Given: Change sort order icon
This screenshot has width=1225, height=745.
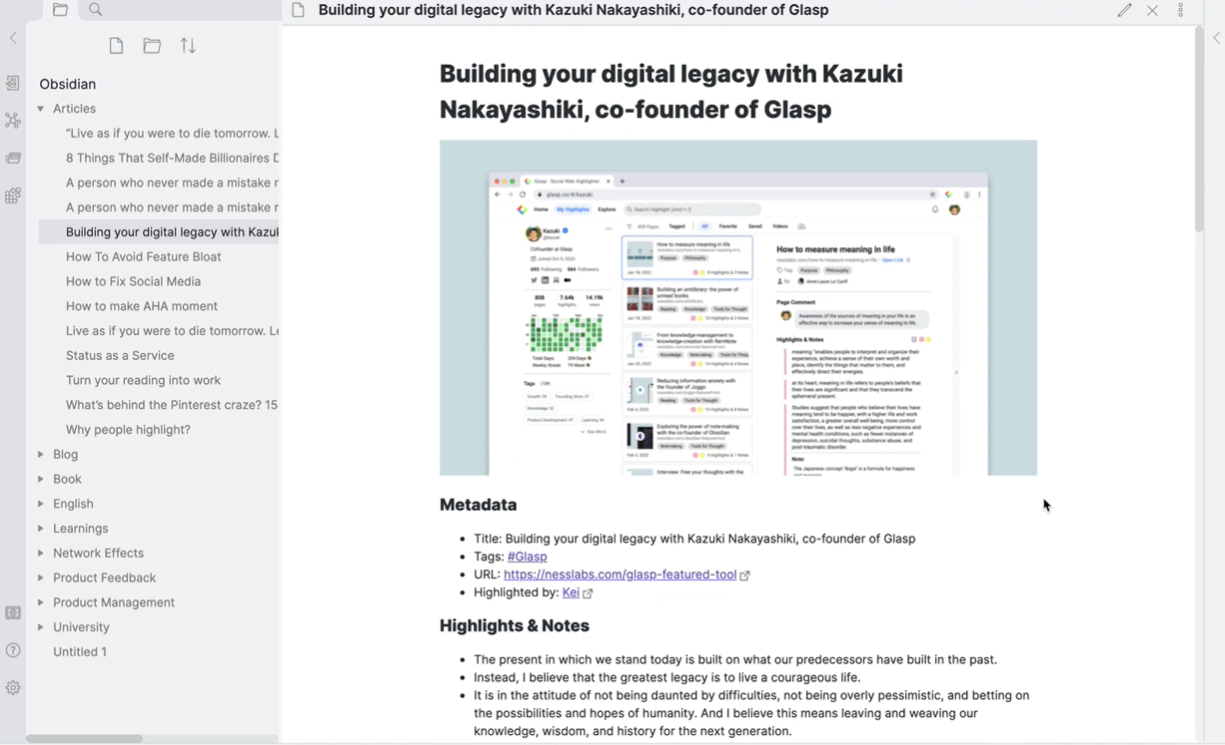Looking at the screenshot, I should click(x=188, y=46).
